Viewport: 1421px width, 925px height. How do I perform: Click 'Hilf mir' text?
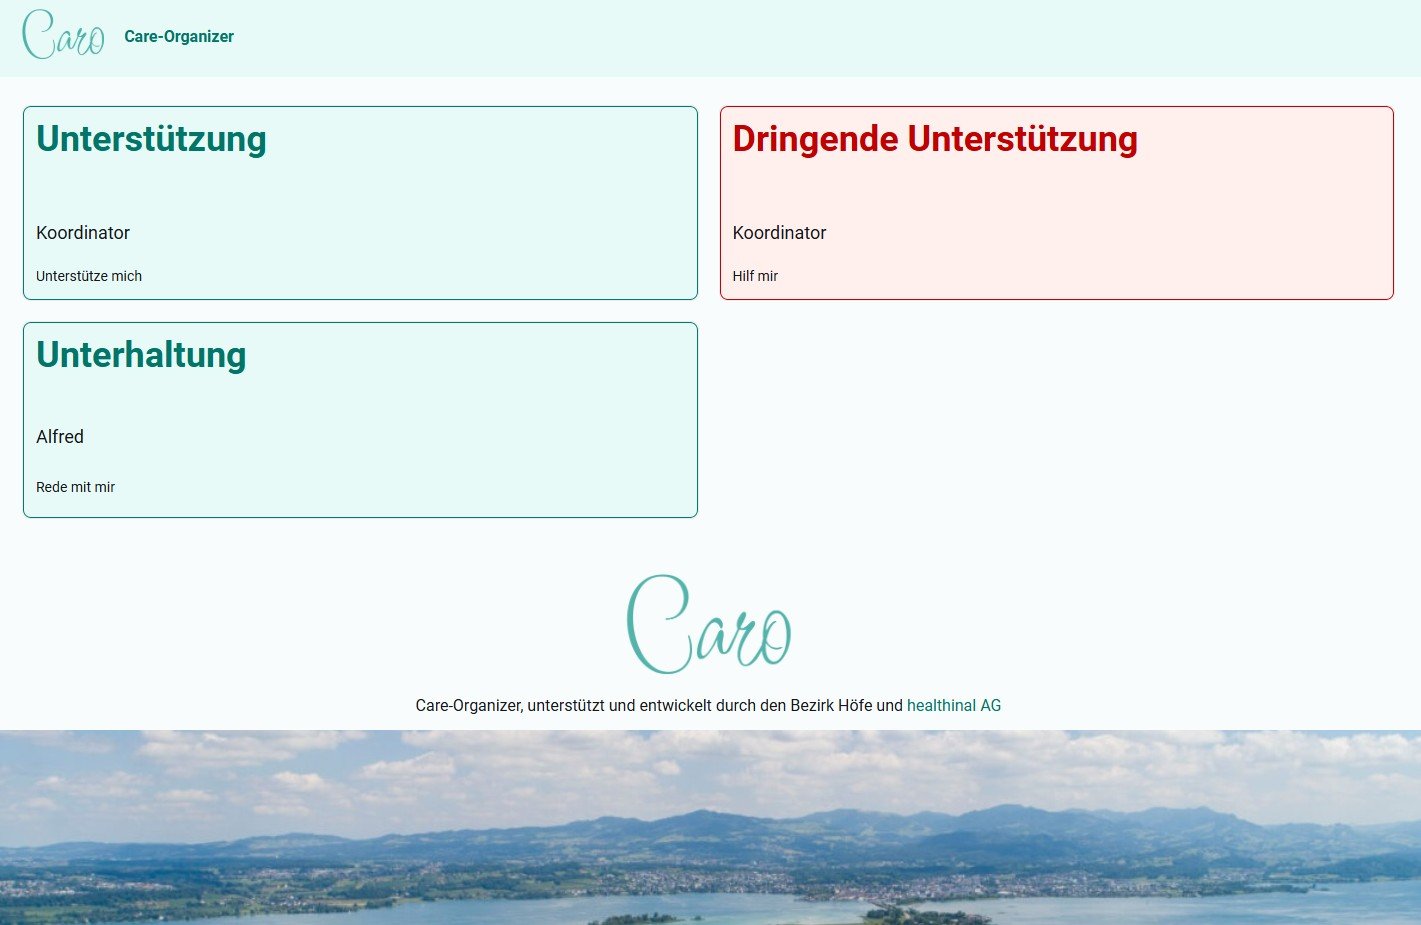coord(755,276)
